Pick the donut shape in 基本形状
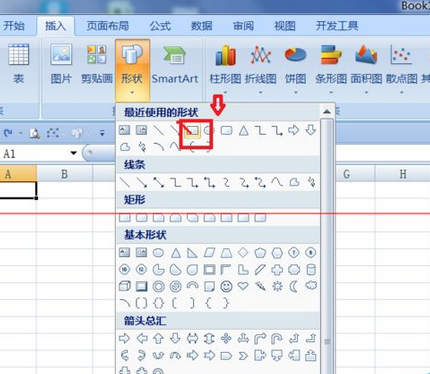430x374 pixels. 159,286
